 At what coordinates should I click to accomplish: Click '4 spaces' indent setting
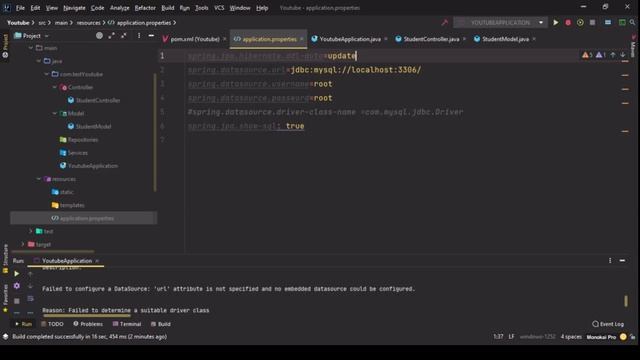pos(571,337)
